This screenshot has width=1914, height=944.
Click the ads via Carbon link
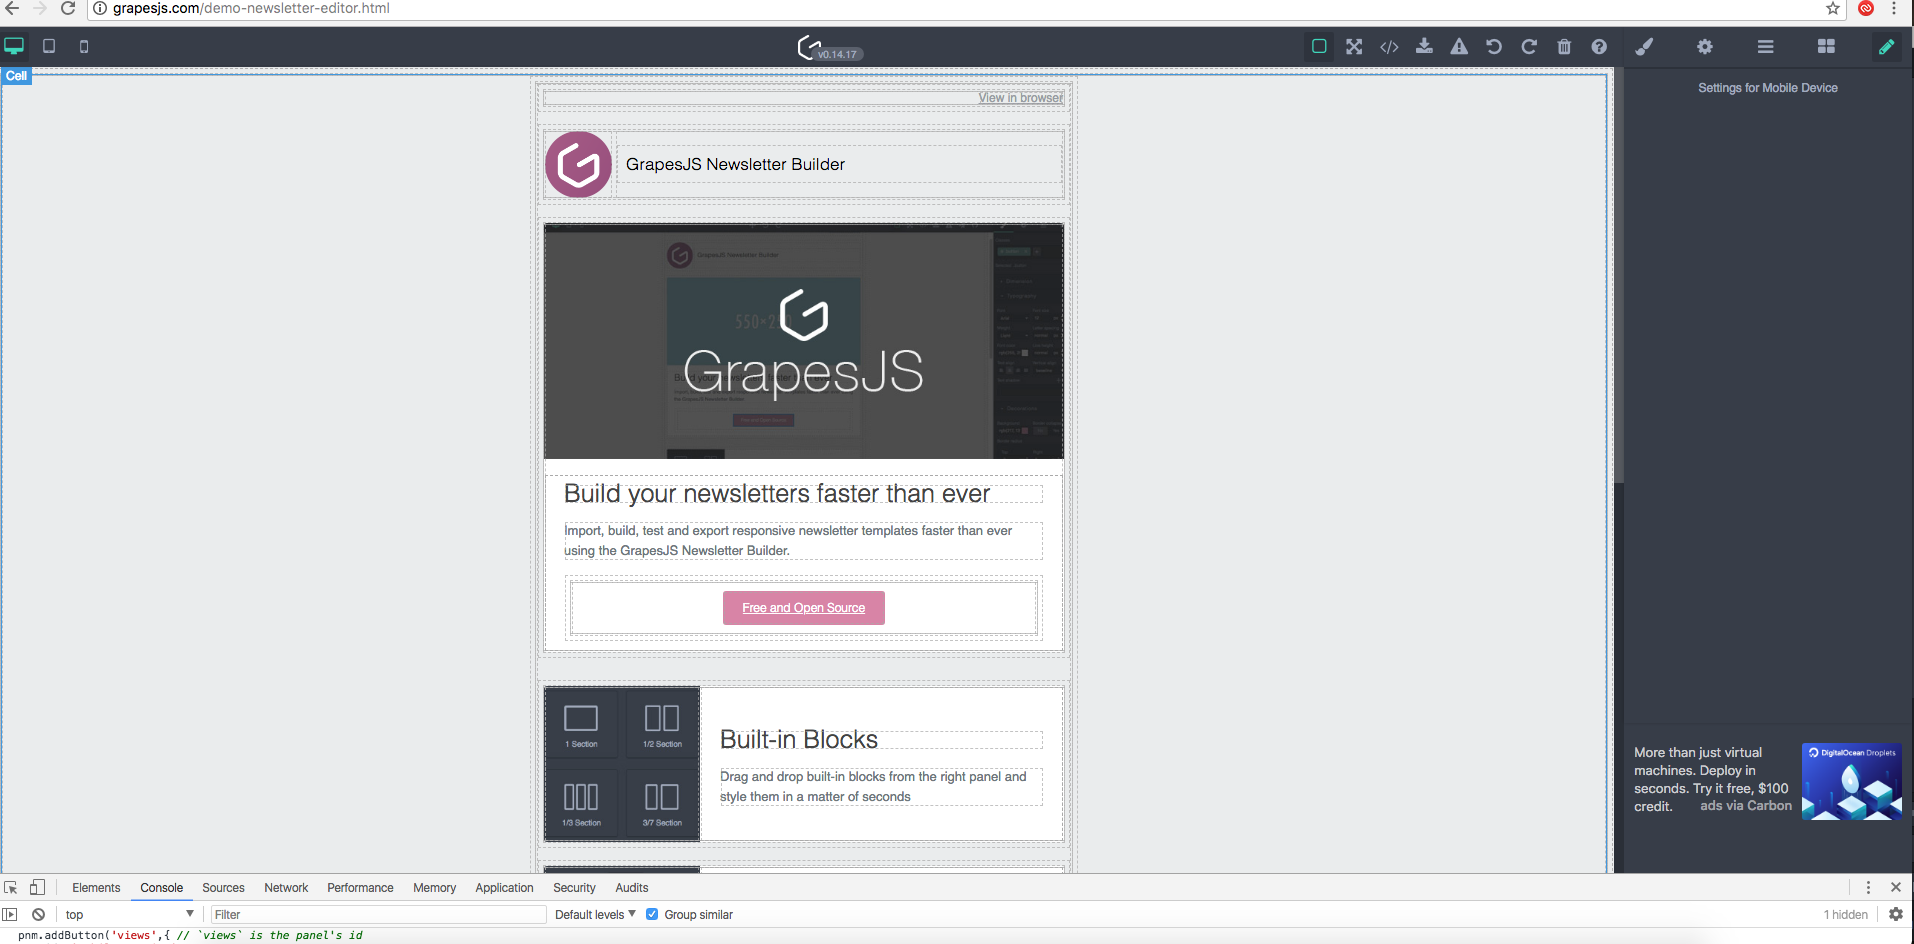pyautogui.click(x=1746, y=806)
